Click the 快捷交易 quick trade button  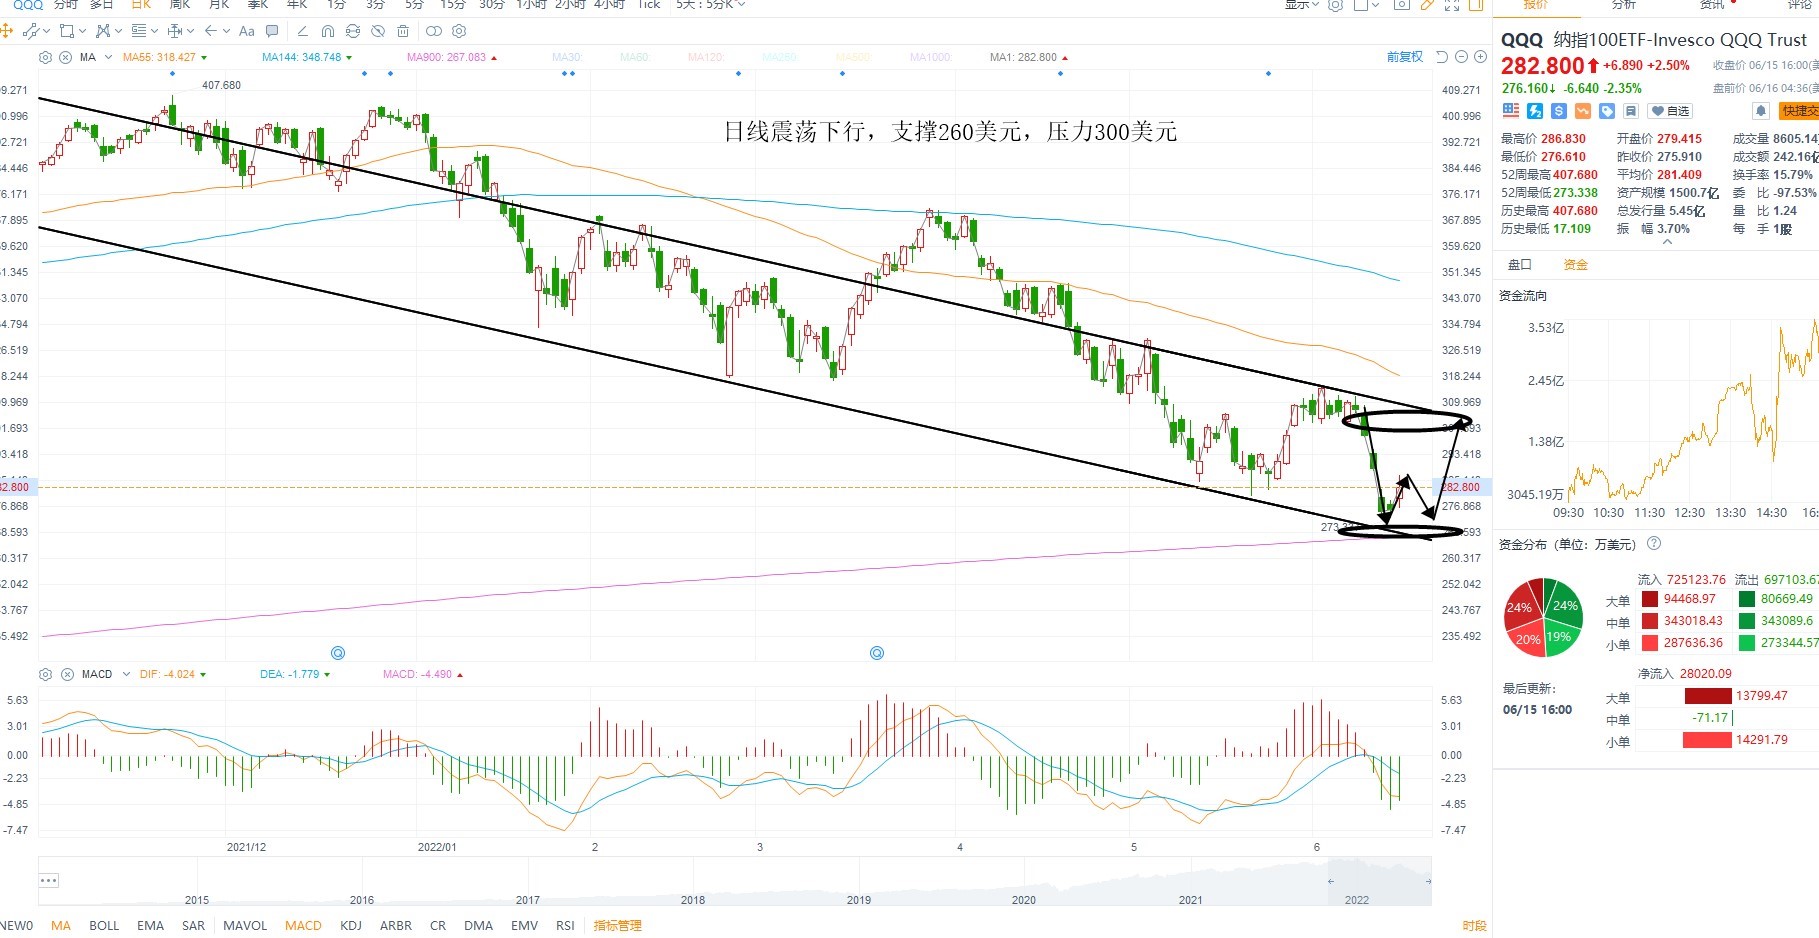1800,111
